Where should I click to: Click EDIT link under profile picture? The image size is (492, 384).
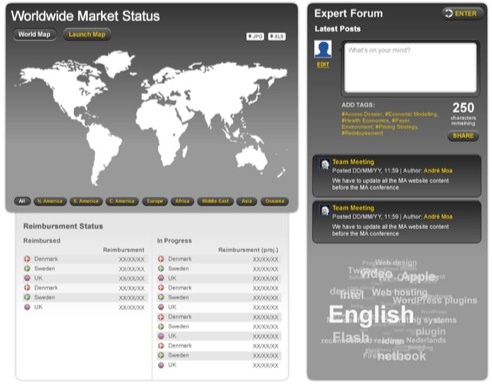click(x=323, y=65)
